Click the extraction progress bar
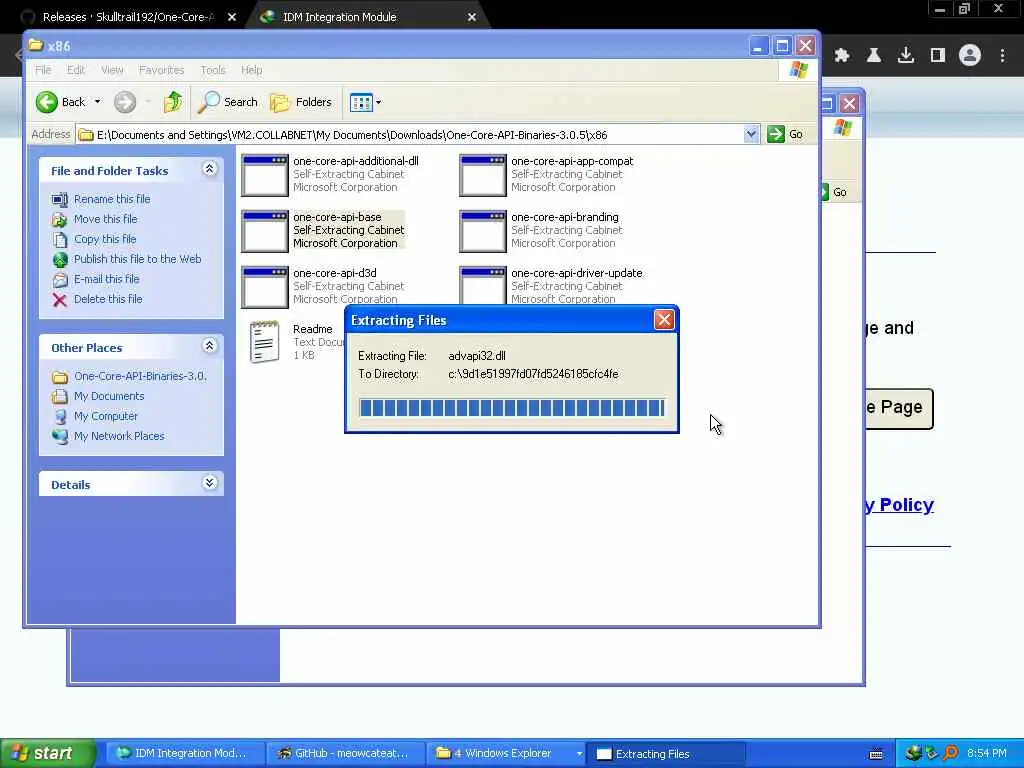 [512, 408]
